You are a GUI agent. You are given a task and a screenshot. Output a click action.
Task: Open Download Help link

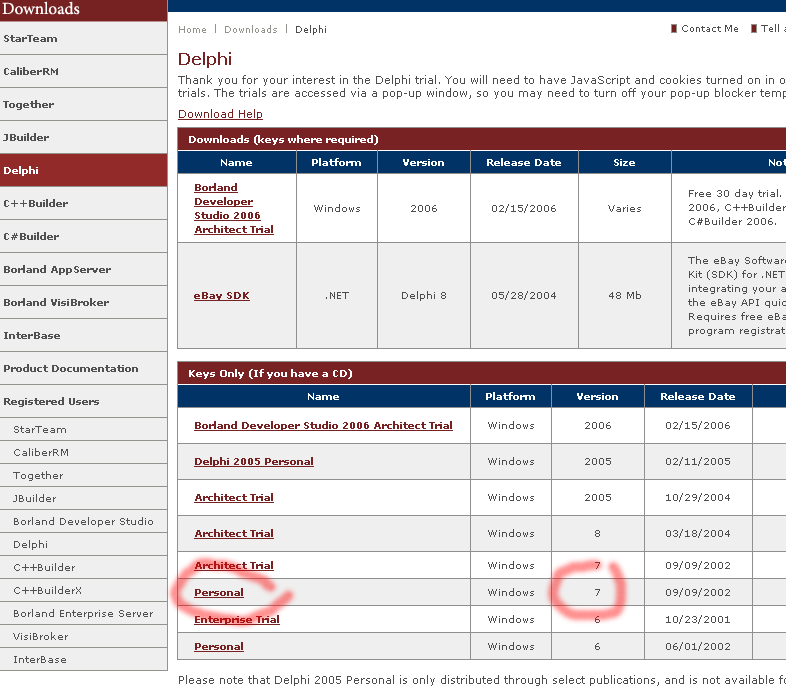[220, 114]
